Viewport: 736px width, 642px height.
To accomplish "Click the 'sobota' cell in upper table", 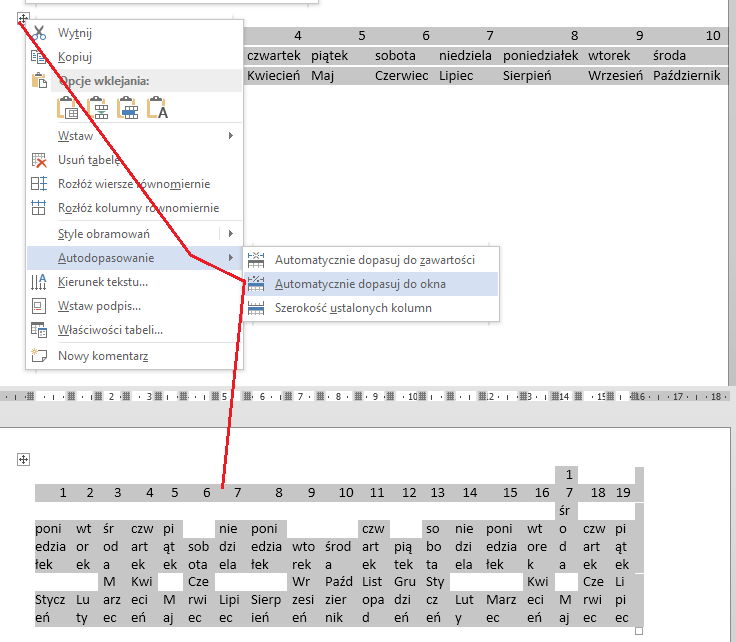I will pyautogui.click(x=395, y=55).
